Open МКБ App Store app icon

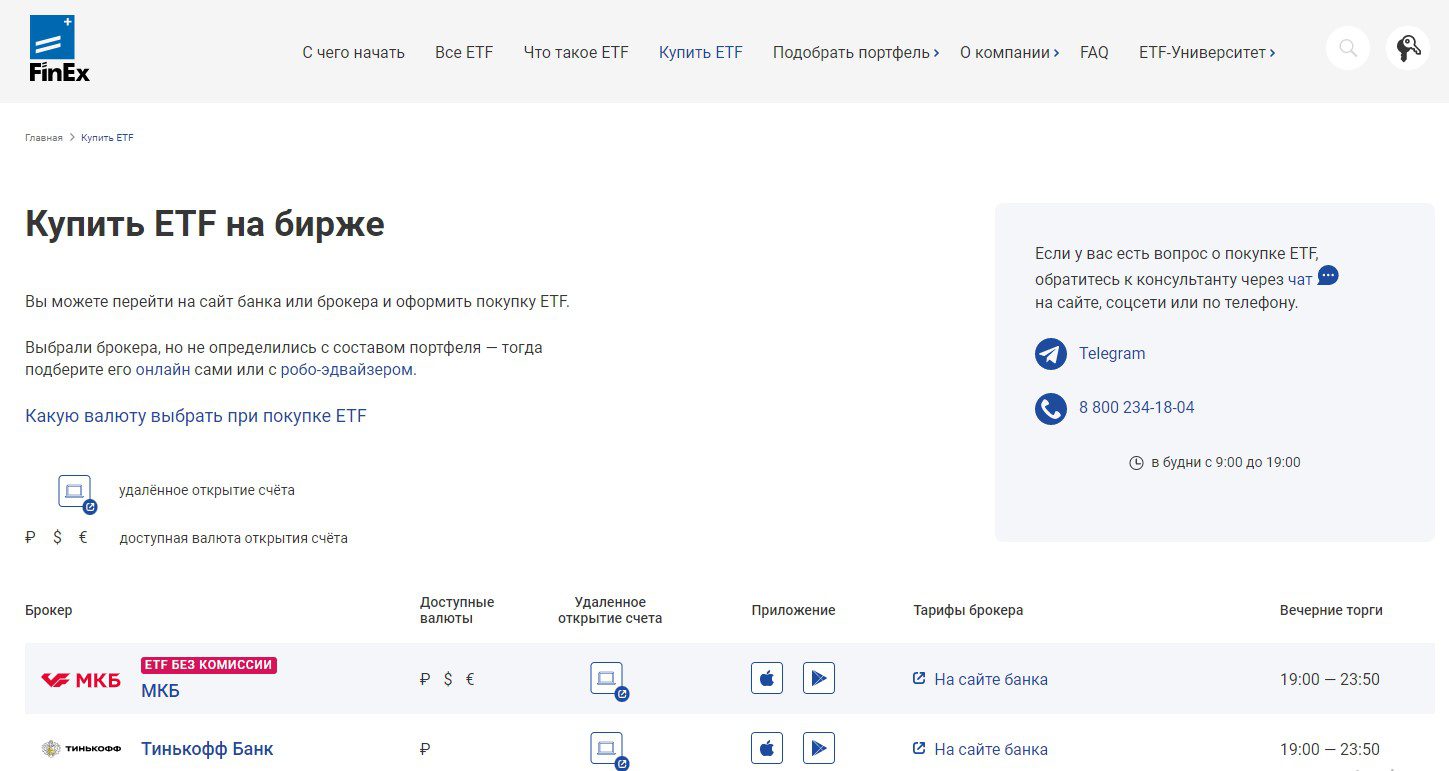point(767,678)
